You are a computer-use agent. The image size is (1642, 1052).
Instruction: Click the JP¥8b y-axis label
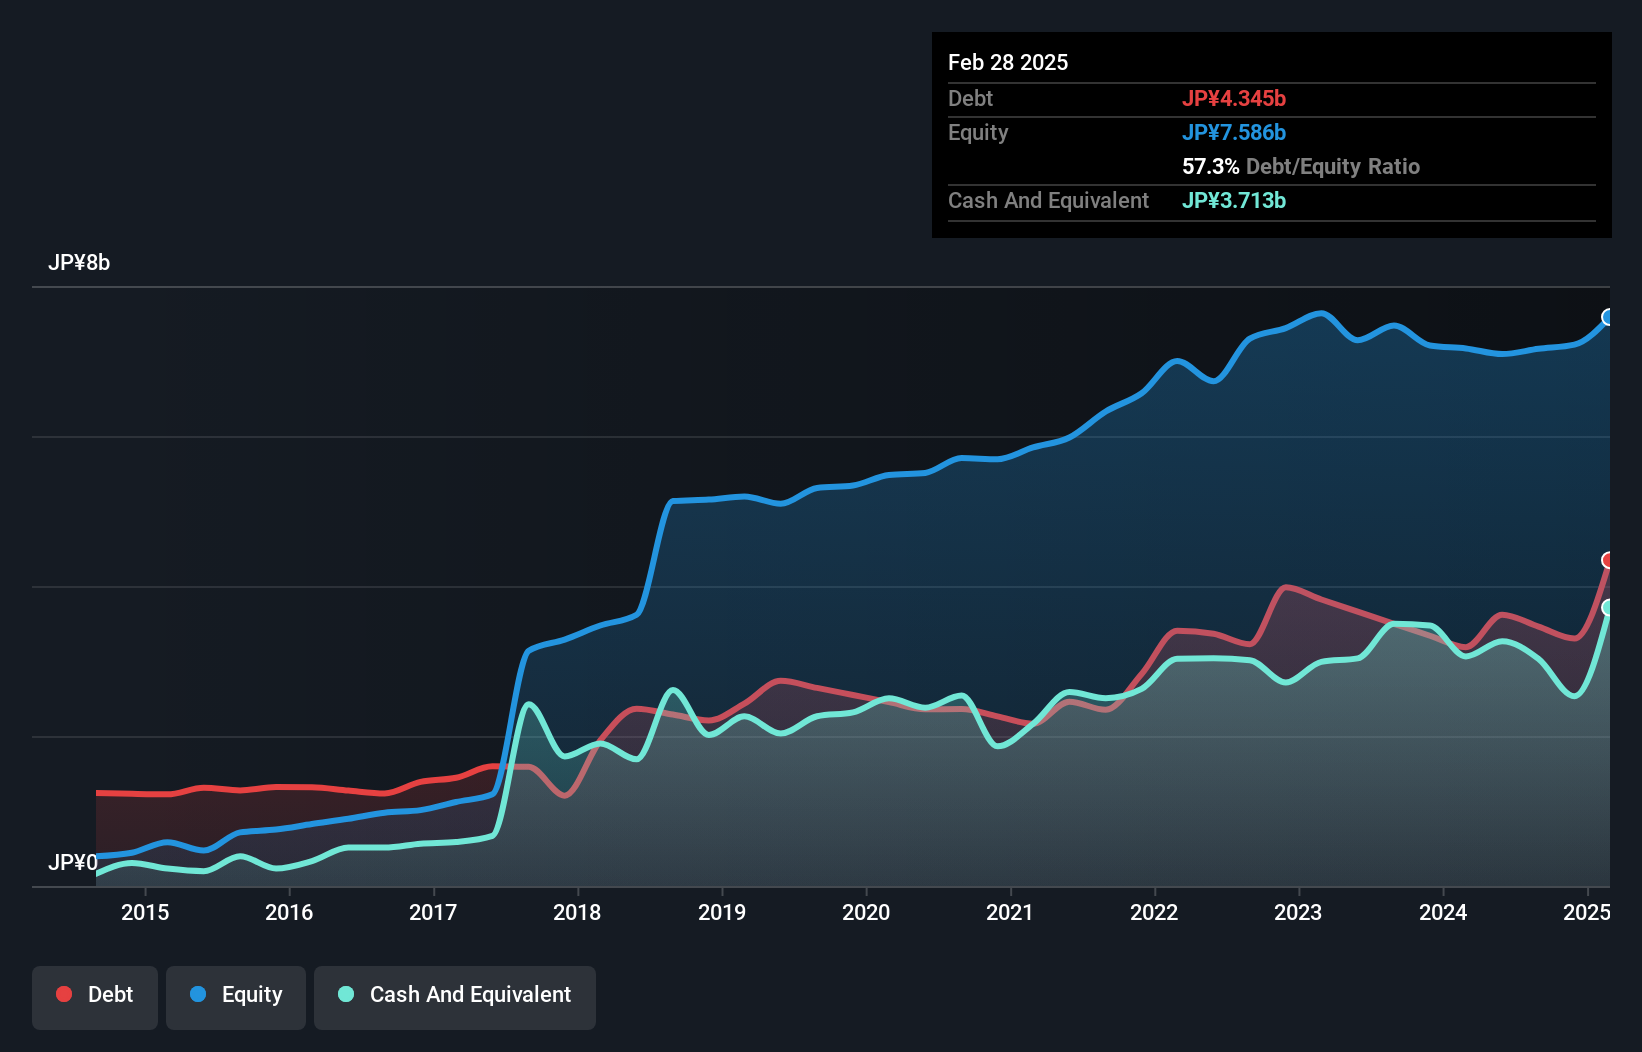pyautogui.click(x=79, y=263)
